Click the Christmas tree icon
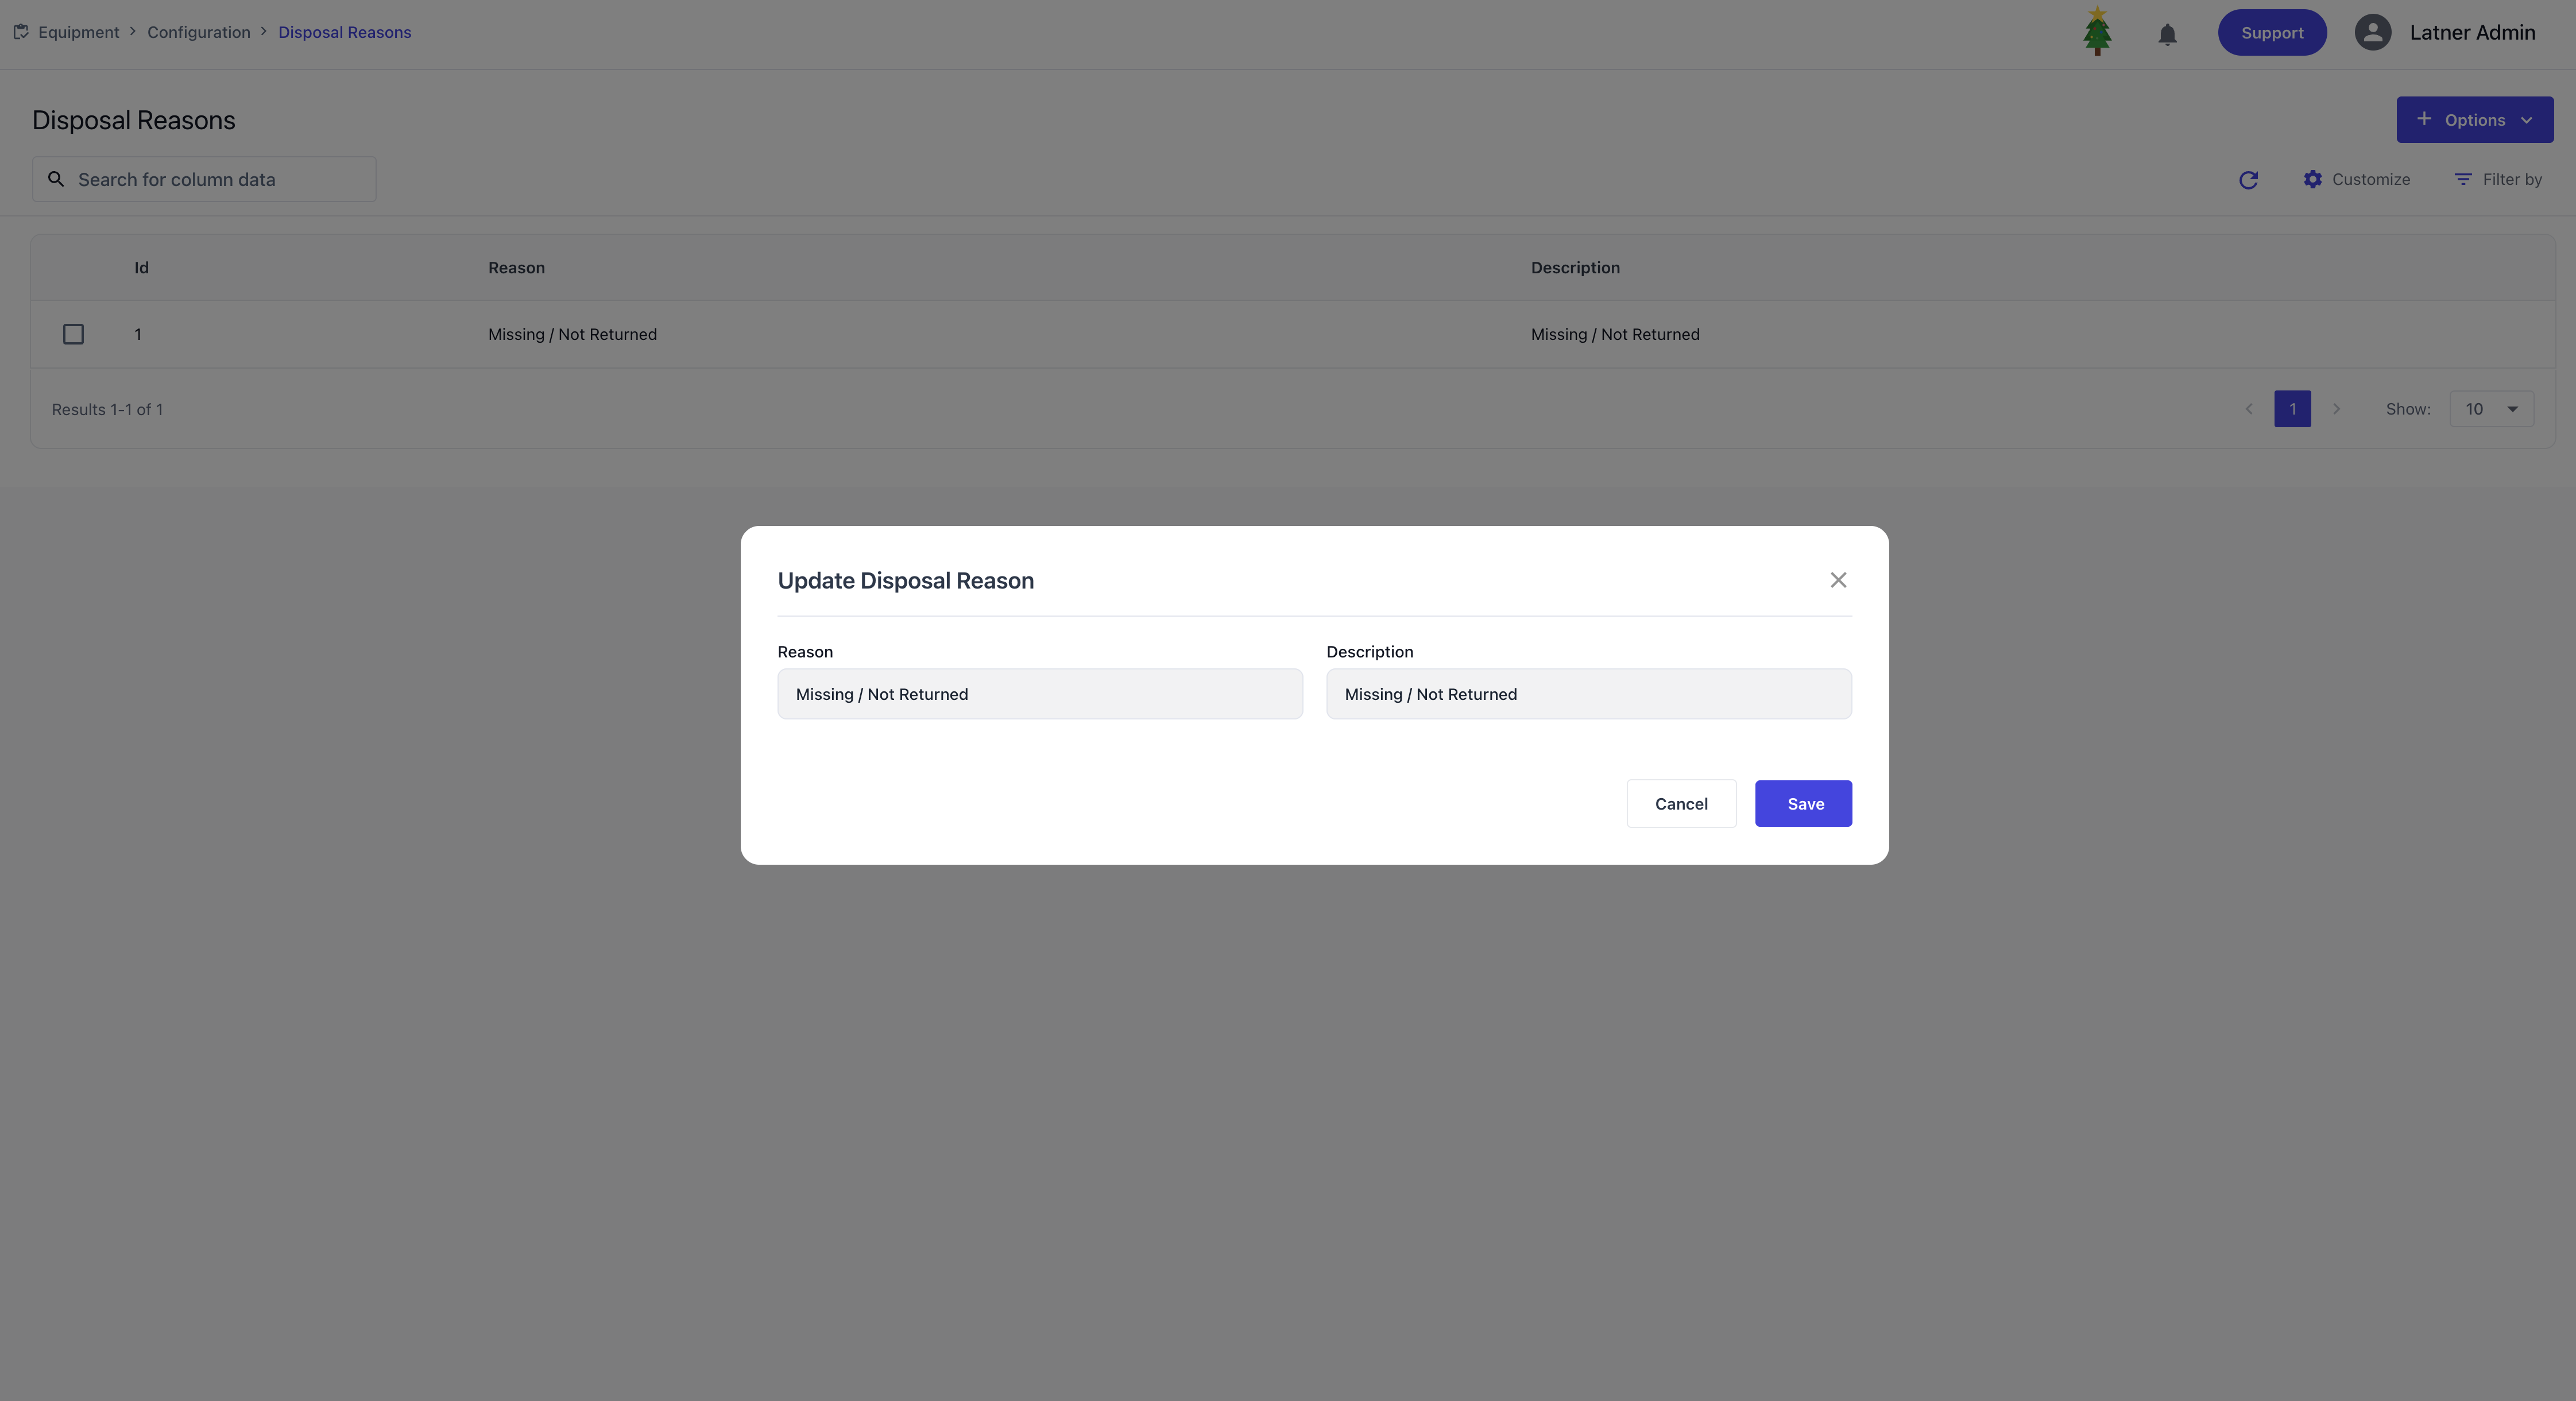Viewport: 2576px width, 1401px height. pos(2097,31)
